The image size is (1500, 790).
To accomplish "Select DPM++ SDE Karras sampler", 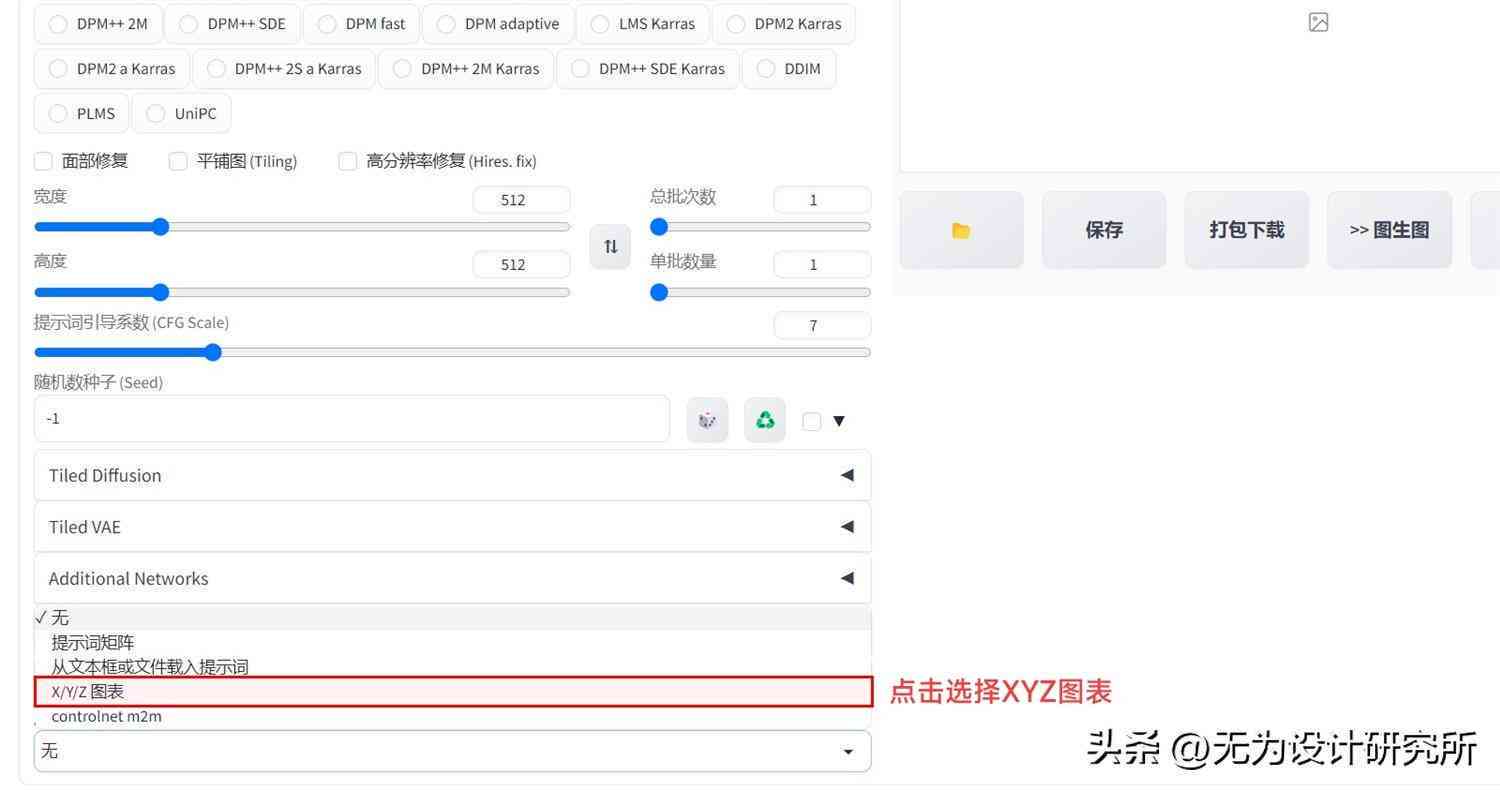I will click(647, 69).
